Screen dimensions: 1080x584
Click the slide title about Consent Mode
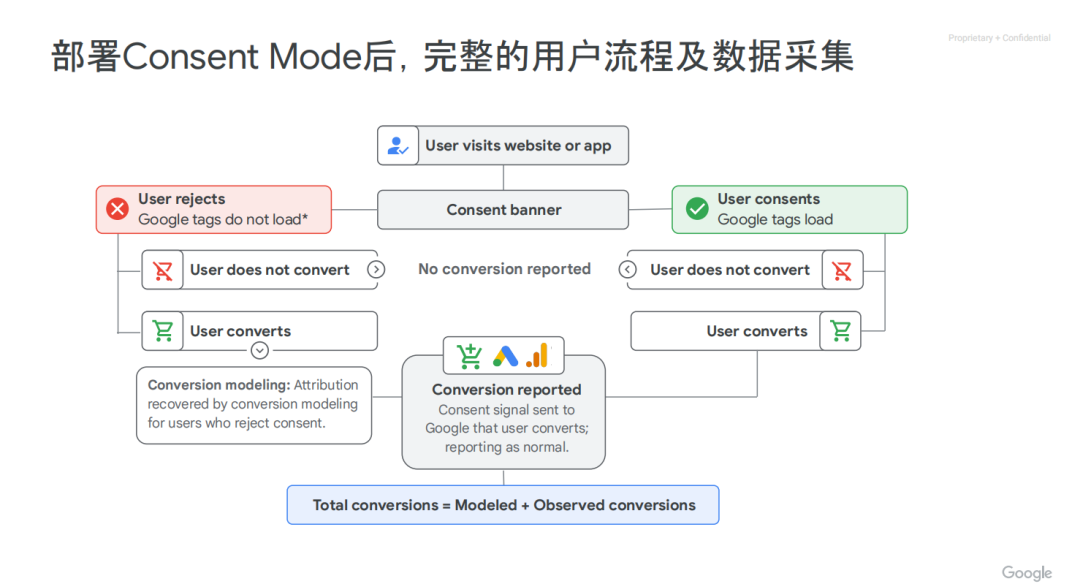[453, 56]
